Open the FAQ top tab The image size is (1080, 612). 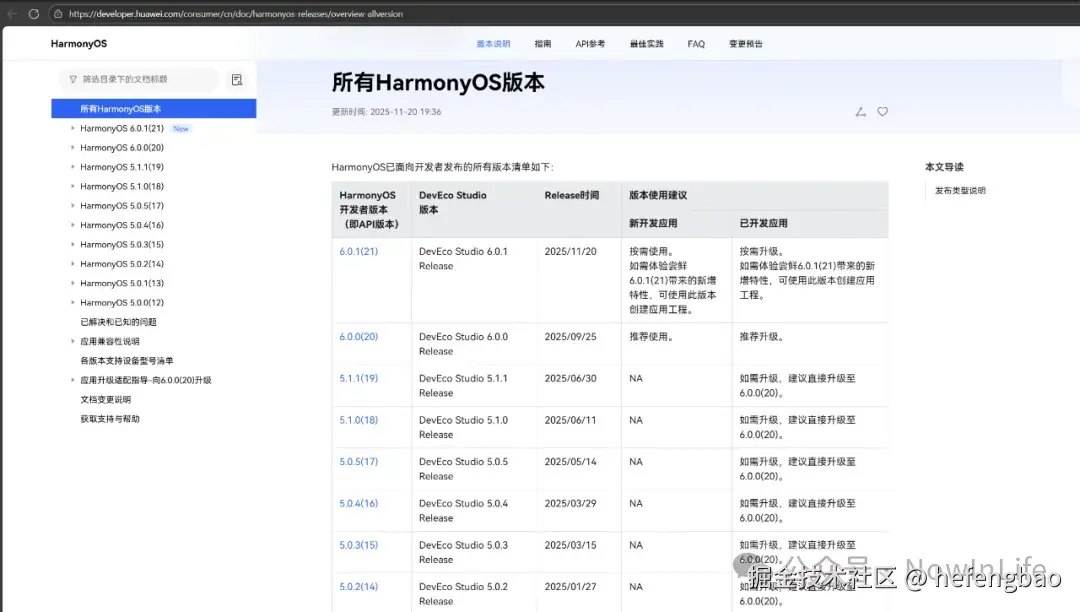pyautogui.click(x=696, y=43)
